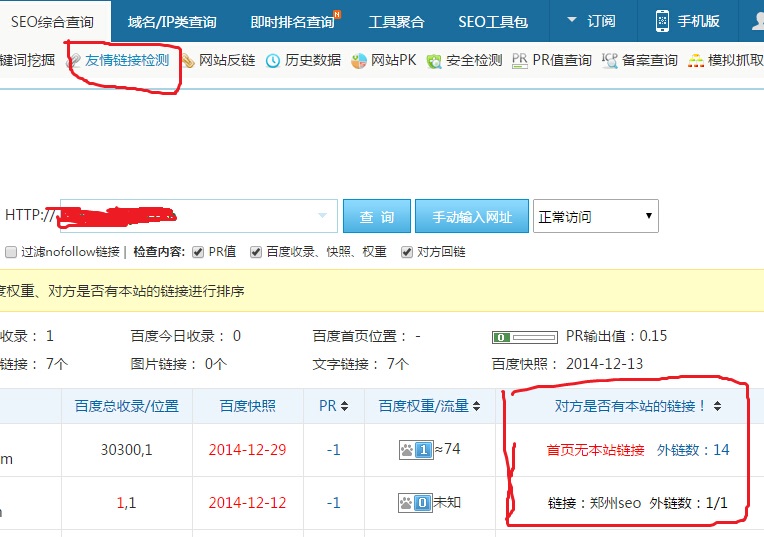
Task: Click the 30300,1 index value
Action: [127, 449]
